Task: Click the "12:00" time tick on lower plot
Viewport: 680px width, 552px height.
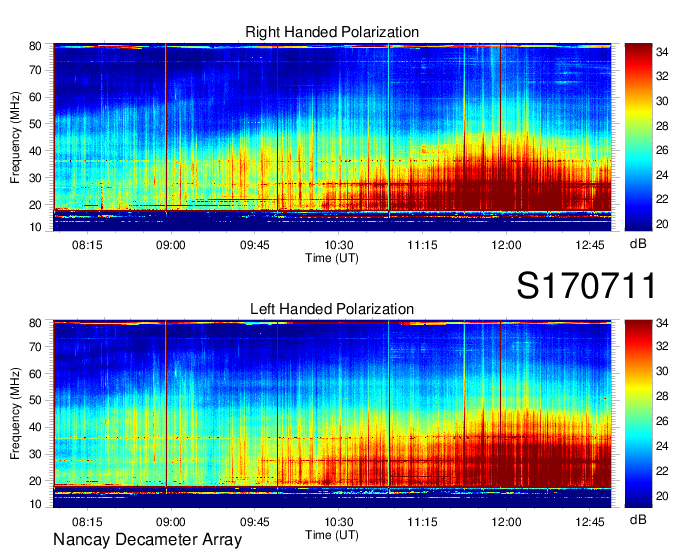Action: (506, 522)
